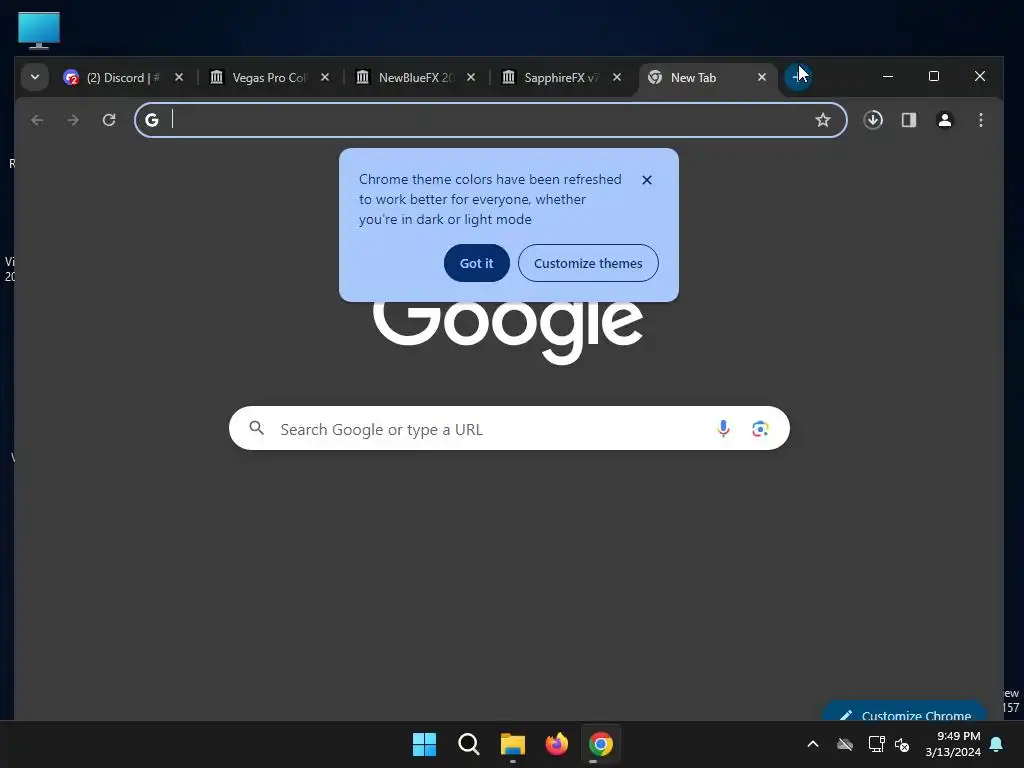Screen dimensions: 1024x768
Task: Click the magnifier icon in search box
Action: coord(257,428)
